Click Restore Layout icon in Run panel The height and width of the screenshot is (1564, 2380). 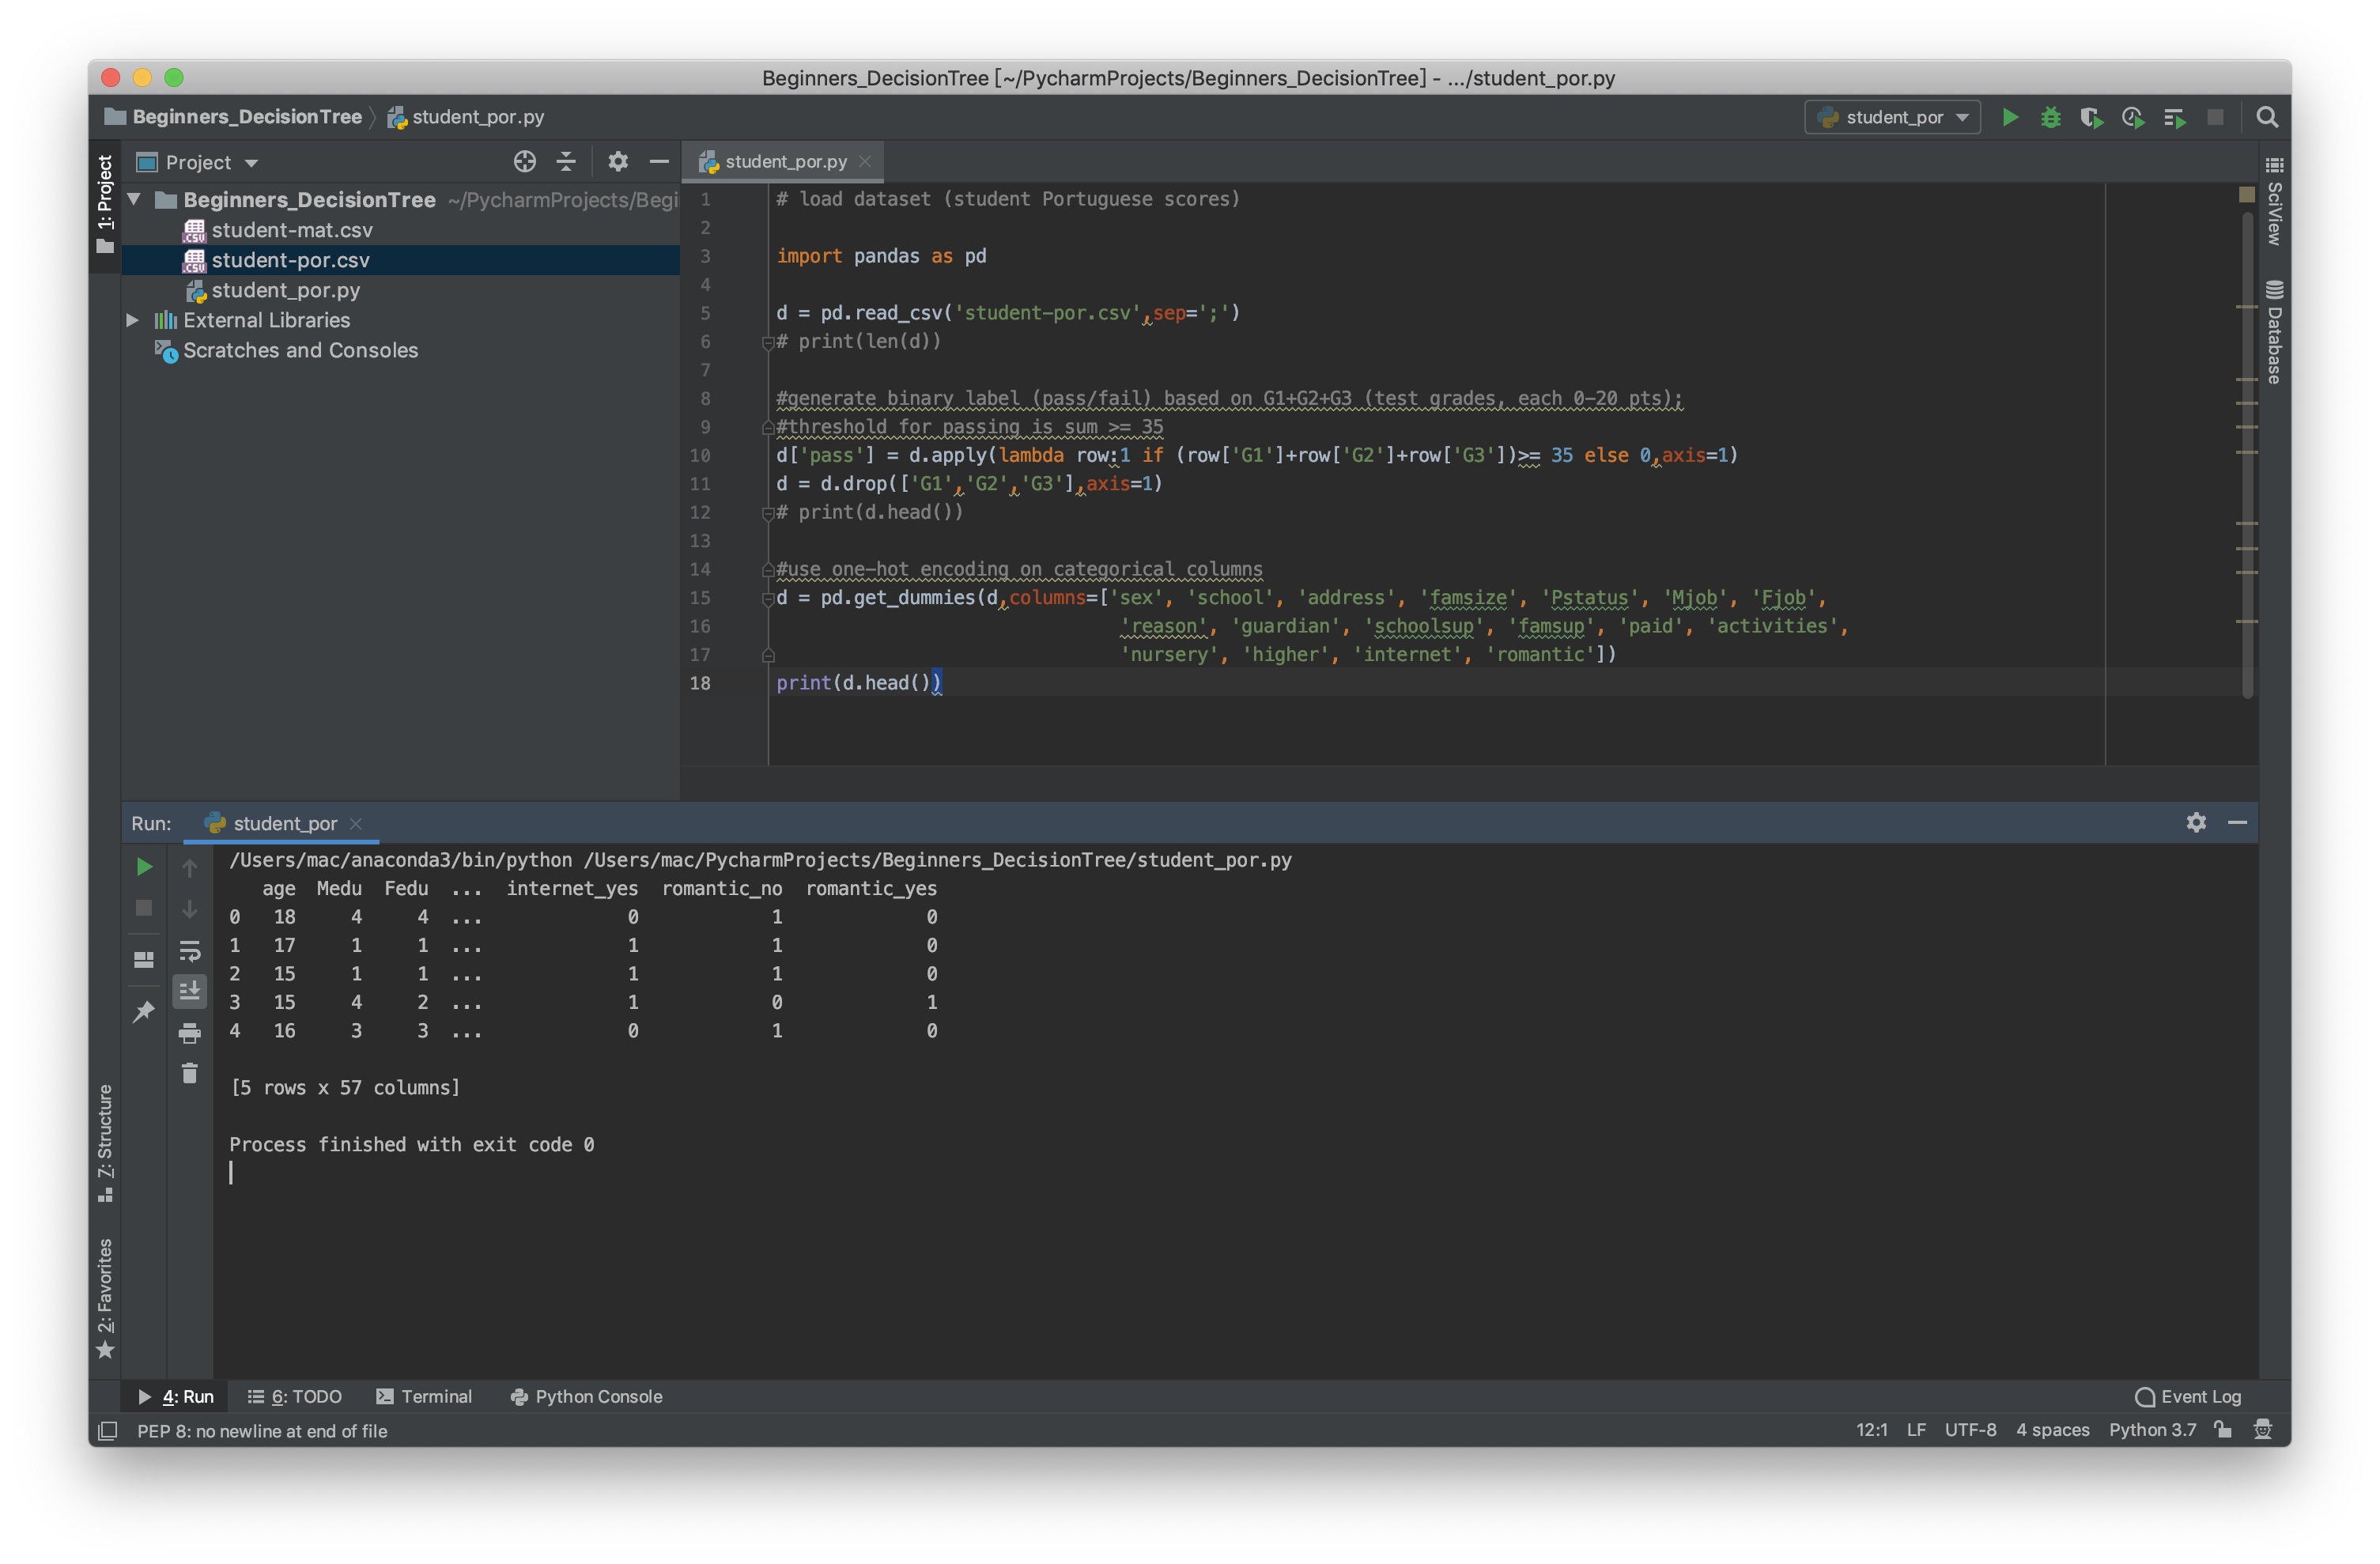144,959
